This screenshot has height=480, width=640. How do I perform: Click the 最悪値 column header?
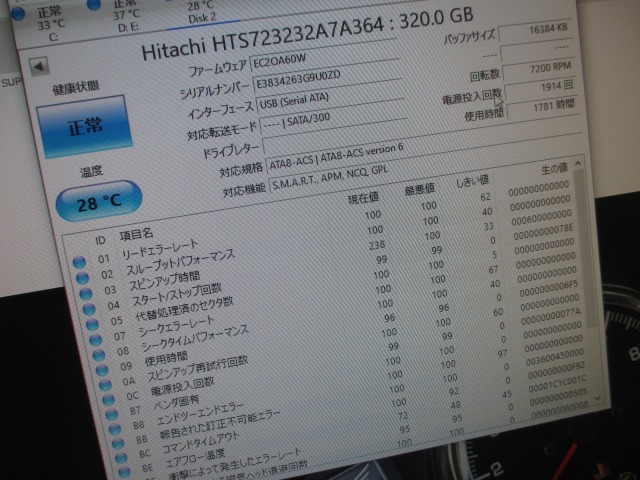[420, 189]
